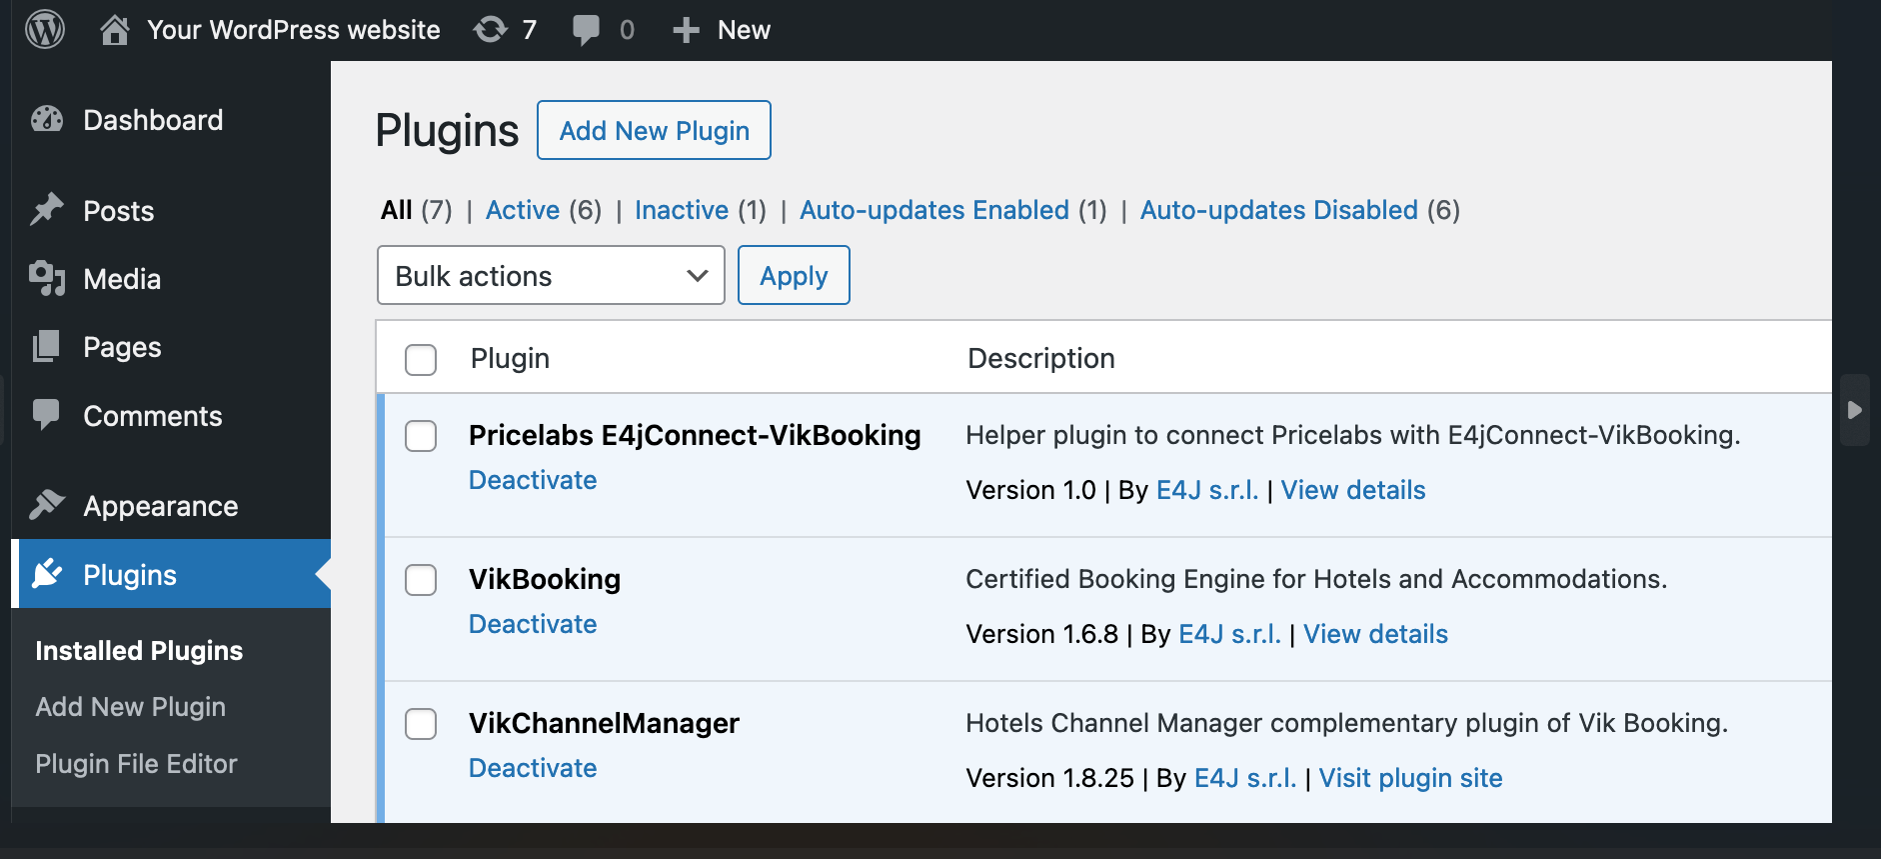Click the comments bubble icon in admin bar

[586, 30]
